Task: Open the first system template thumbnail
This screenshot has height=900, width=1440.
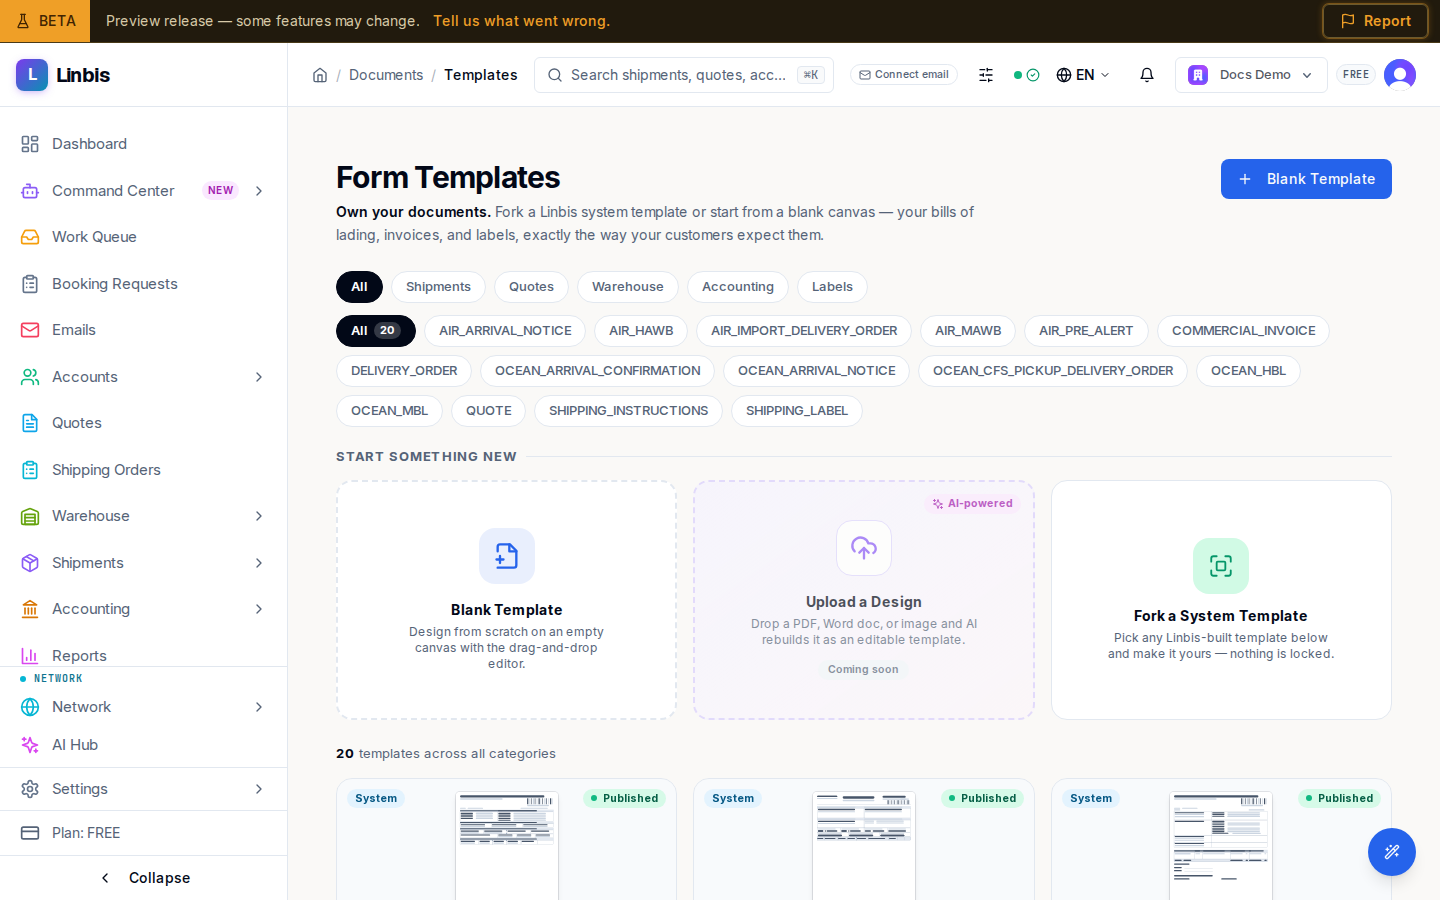Action: pos(507,845)
